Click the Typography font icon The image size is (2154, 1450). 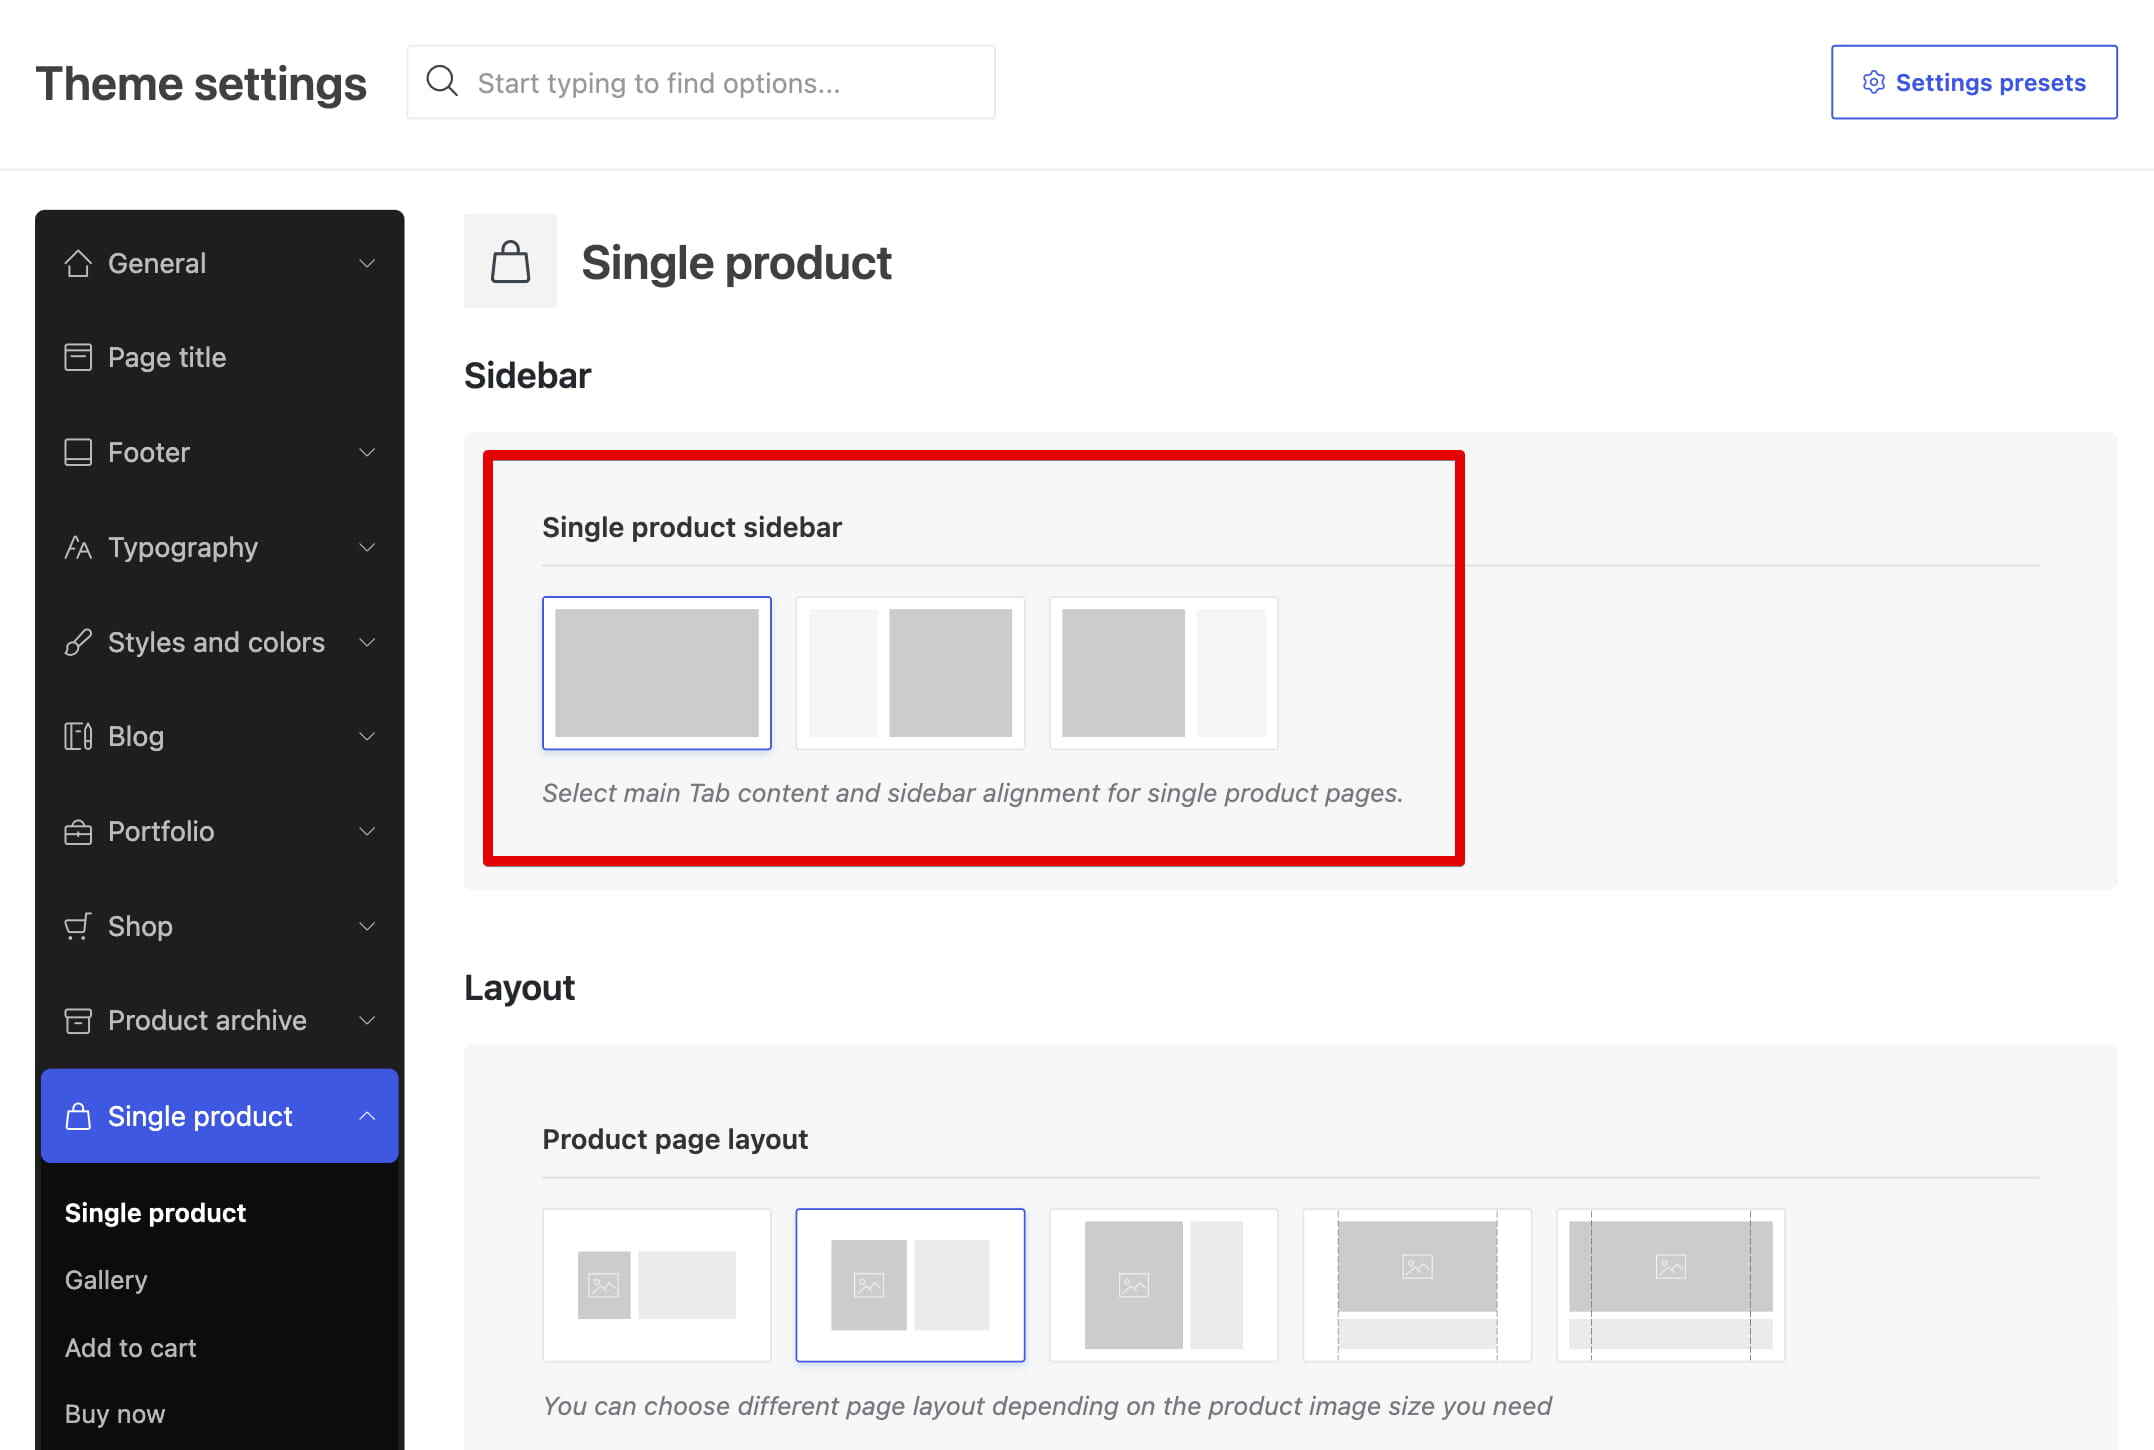78,547
